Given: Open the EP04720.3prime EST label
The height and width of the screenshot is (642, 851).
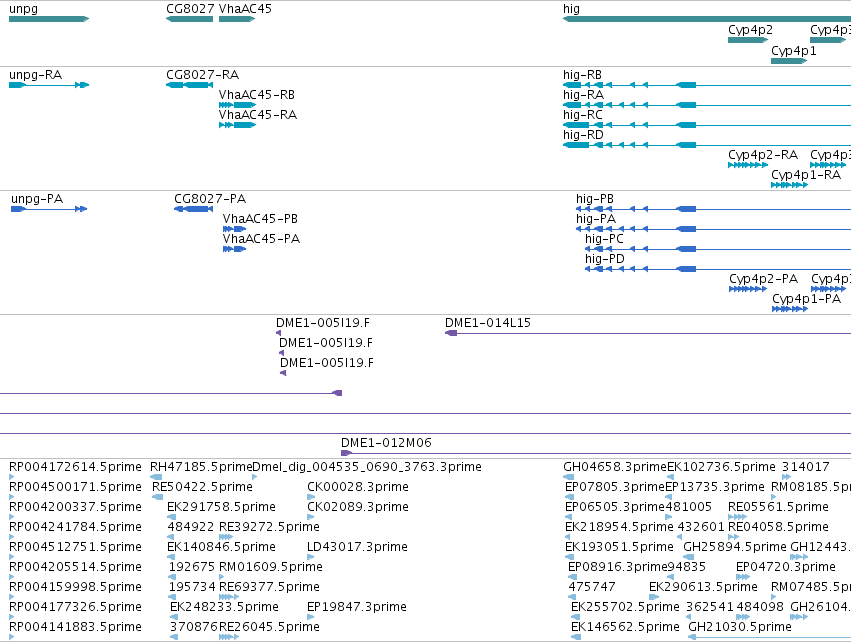Looking at the screenshot, I should click(786, 568).
